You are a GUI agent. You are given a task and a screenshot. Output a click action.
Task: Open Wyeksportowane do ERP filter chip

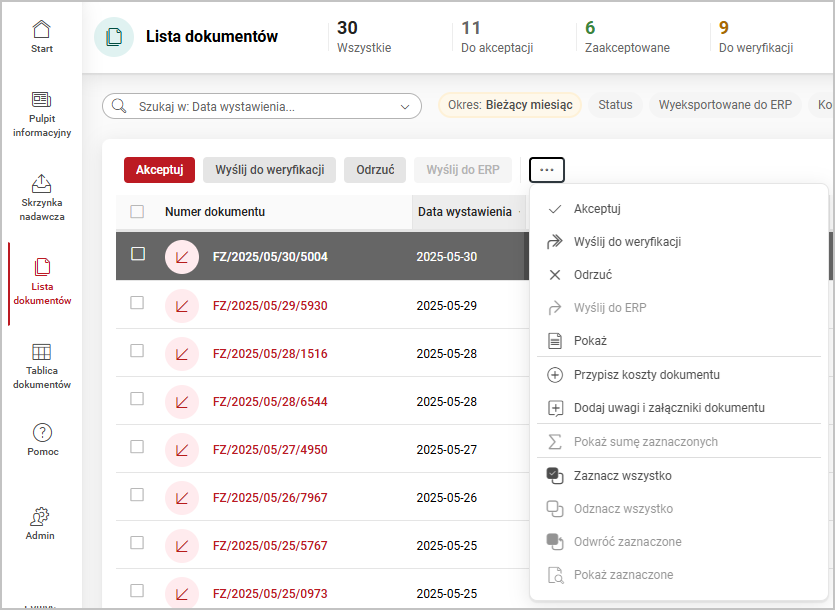click(x=725, y=105)
